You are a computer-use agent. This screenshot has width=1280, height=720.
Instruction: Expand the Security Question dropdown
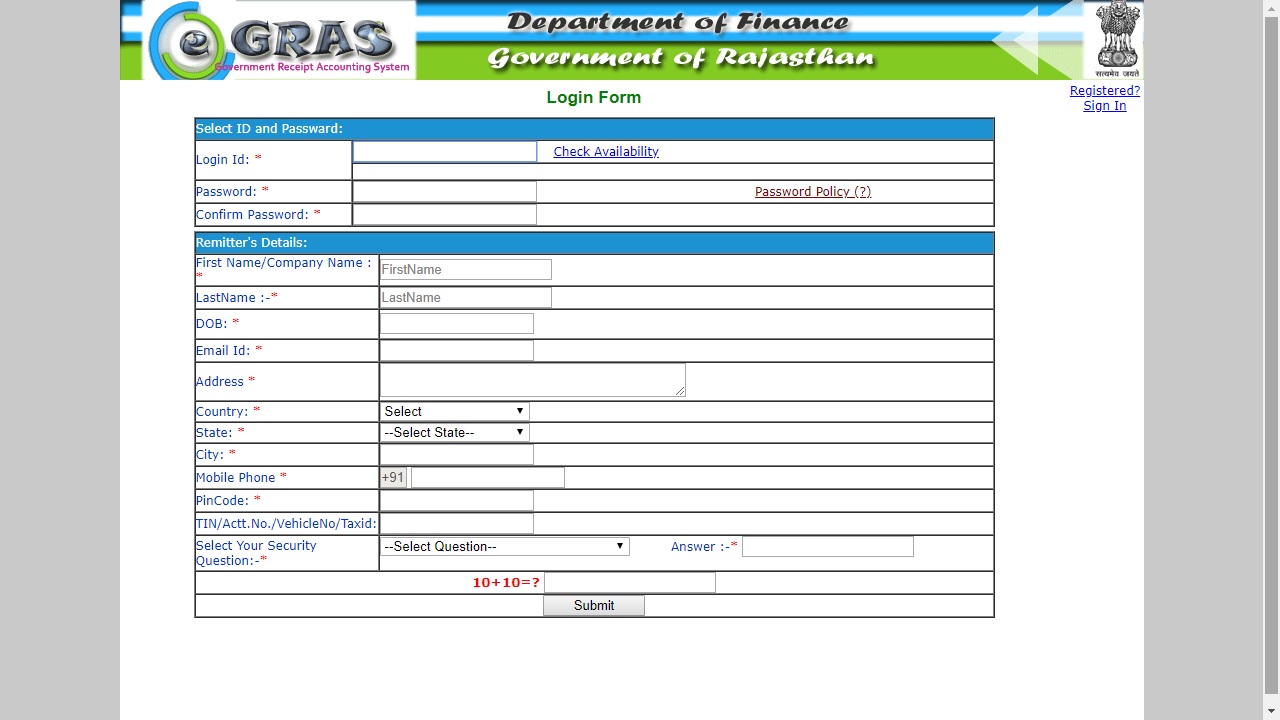coord(503,546)
